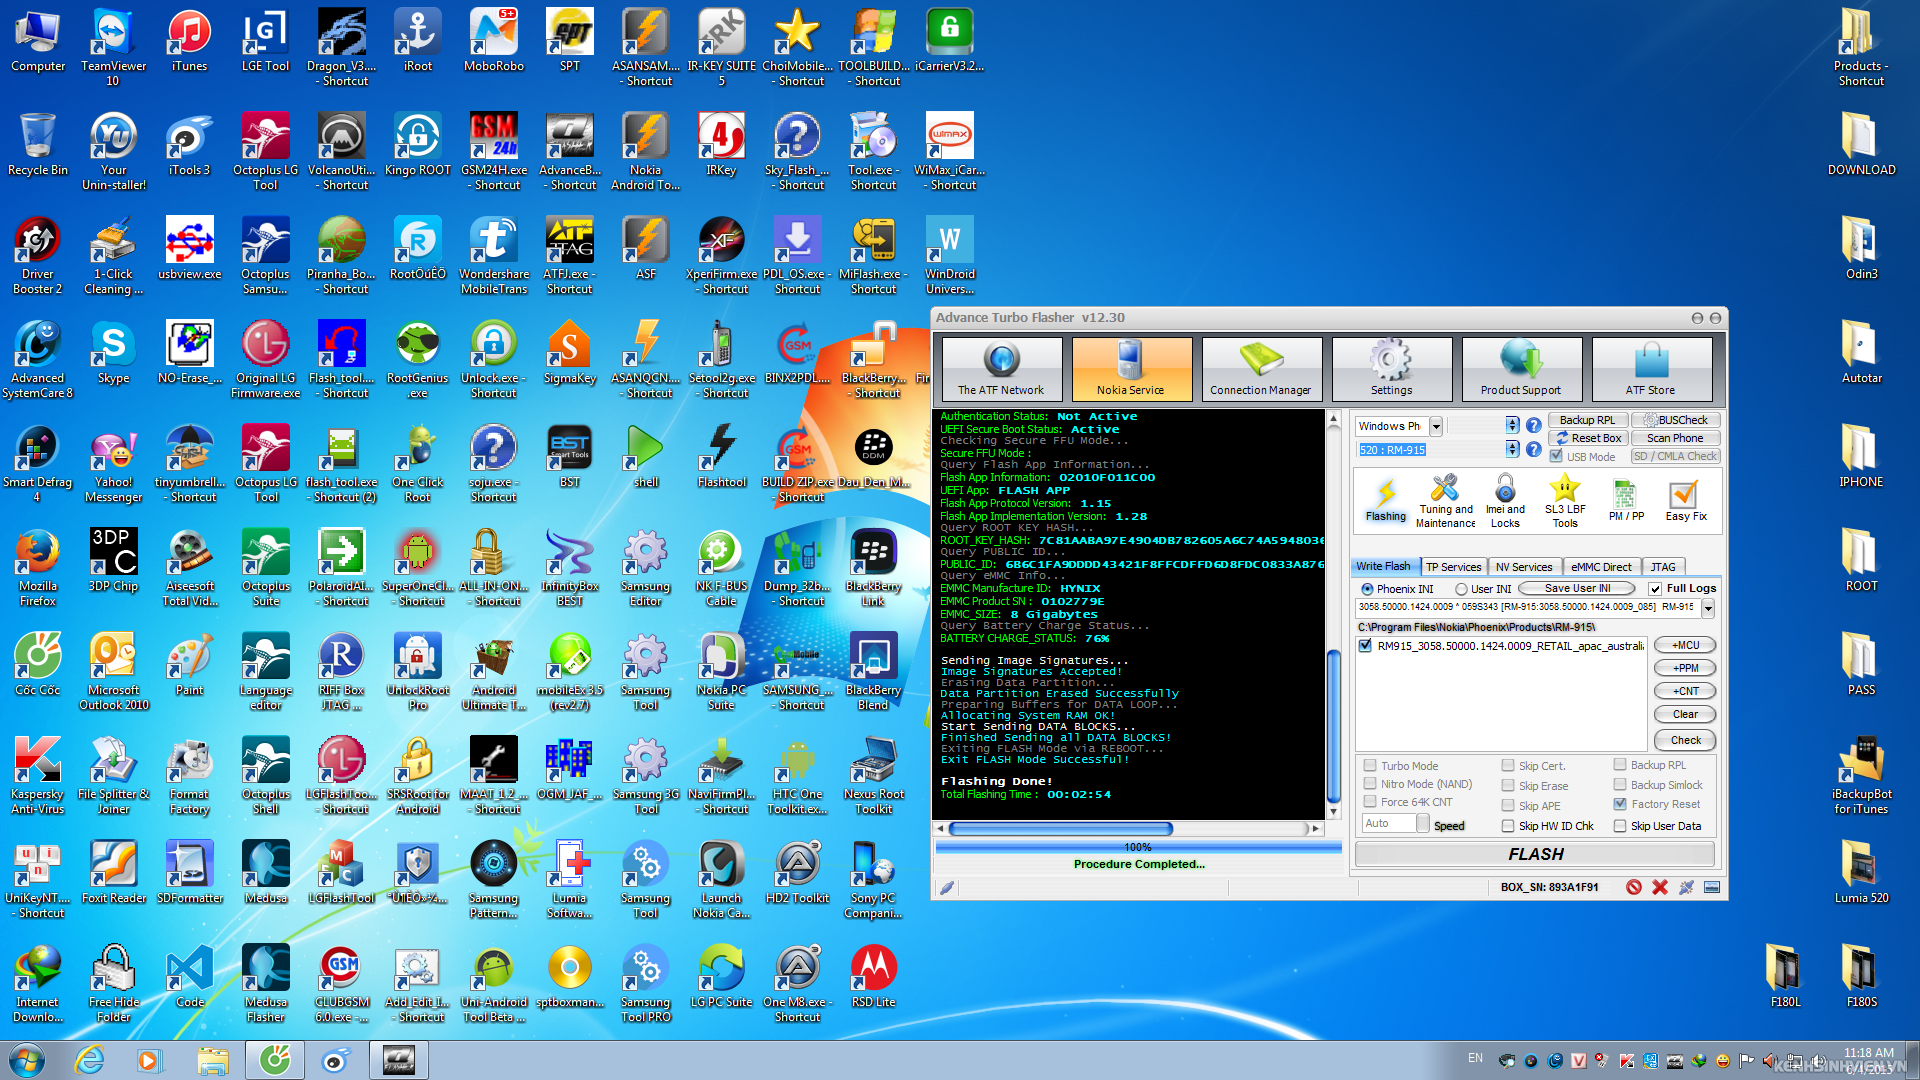This screenshot has width=1920, height=1080.
Task: Open SL3 LBF Tools star icon
Action: tap(1565, 500)
